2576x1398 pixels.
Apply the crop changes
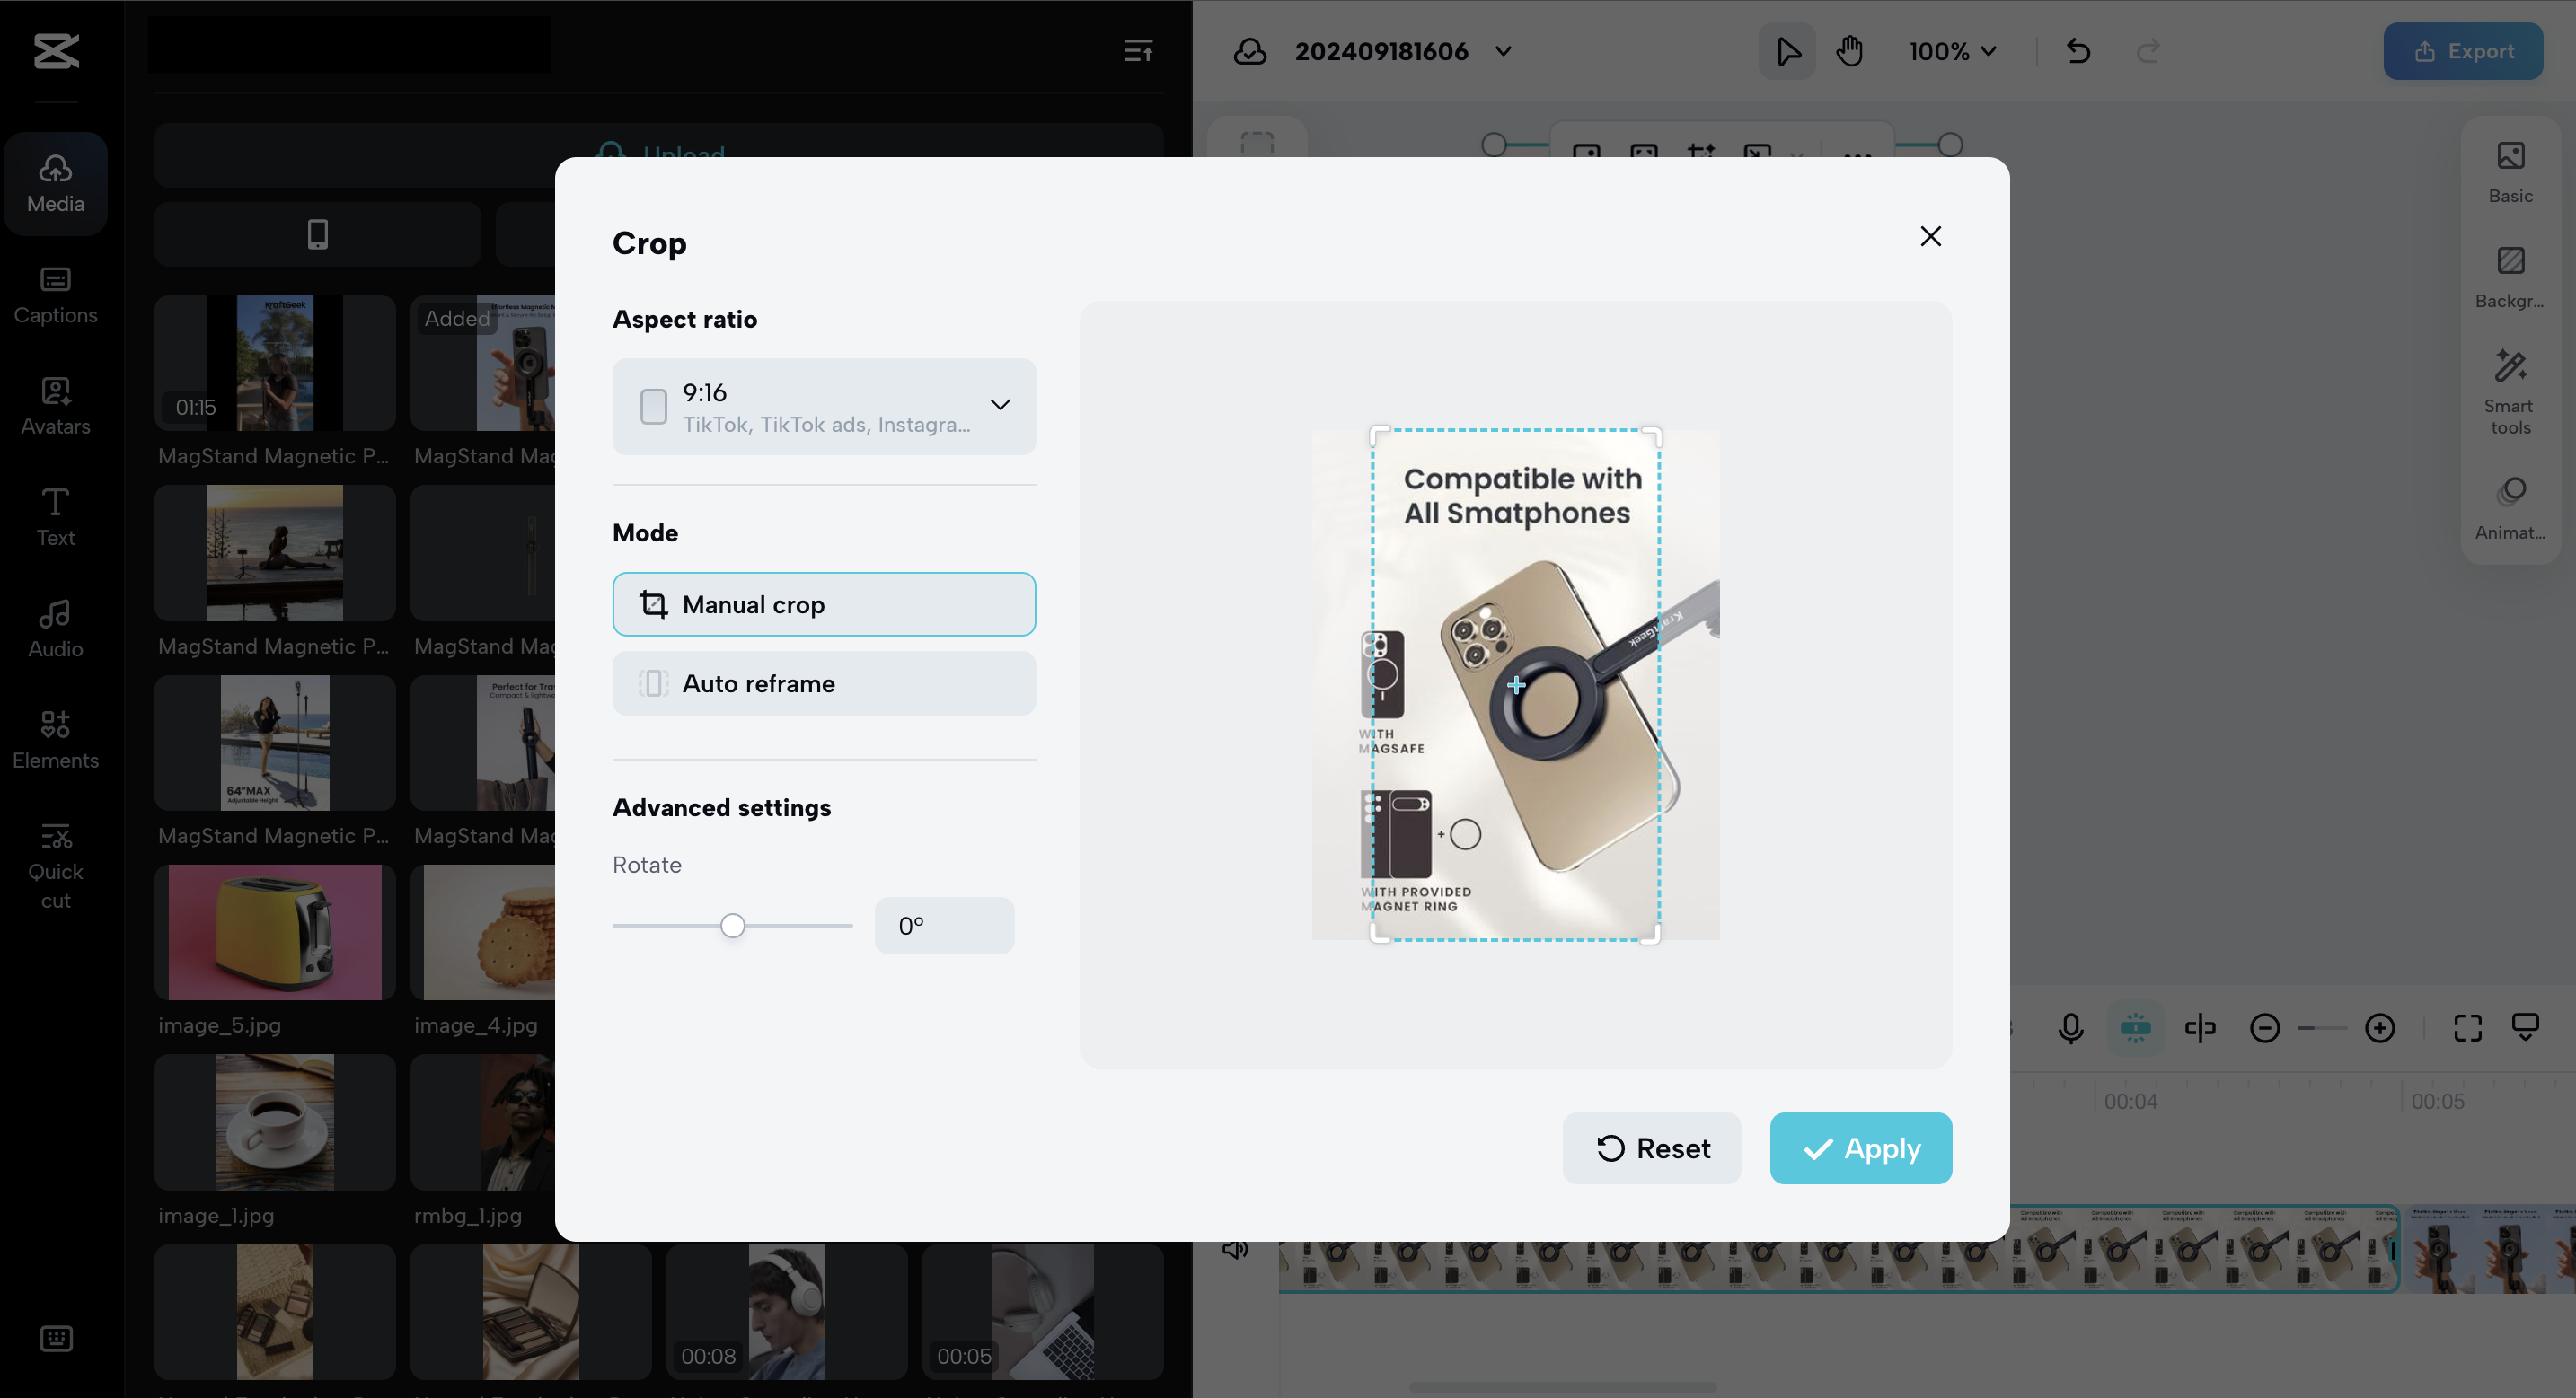click(x=1860, y=1148)
